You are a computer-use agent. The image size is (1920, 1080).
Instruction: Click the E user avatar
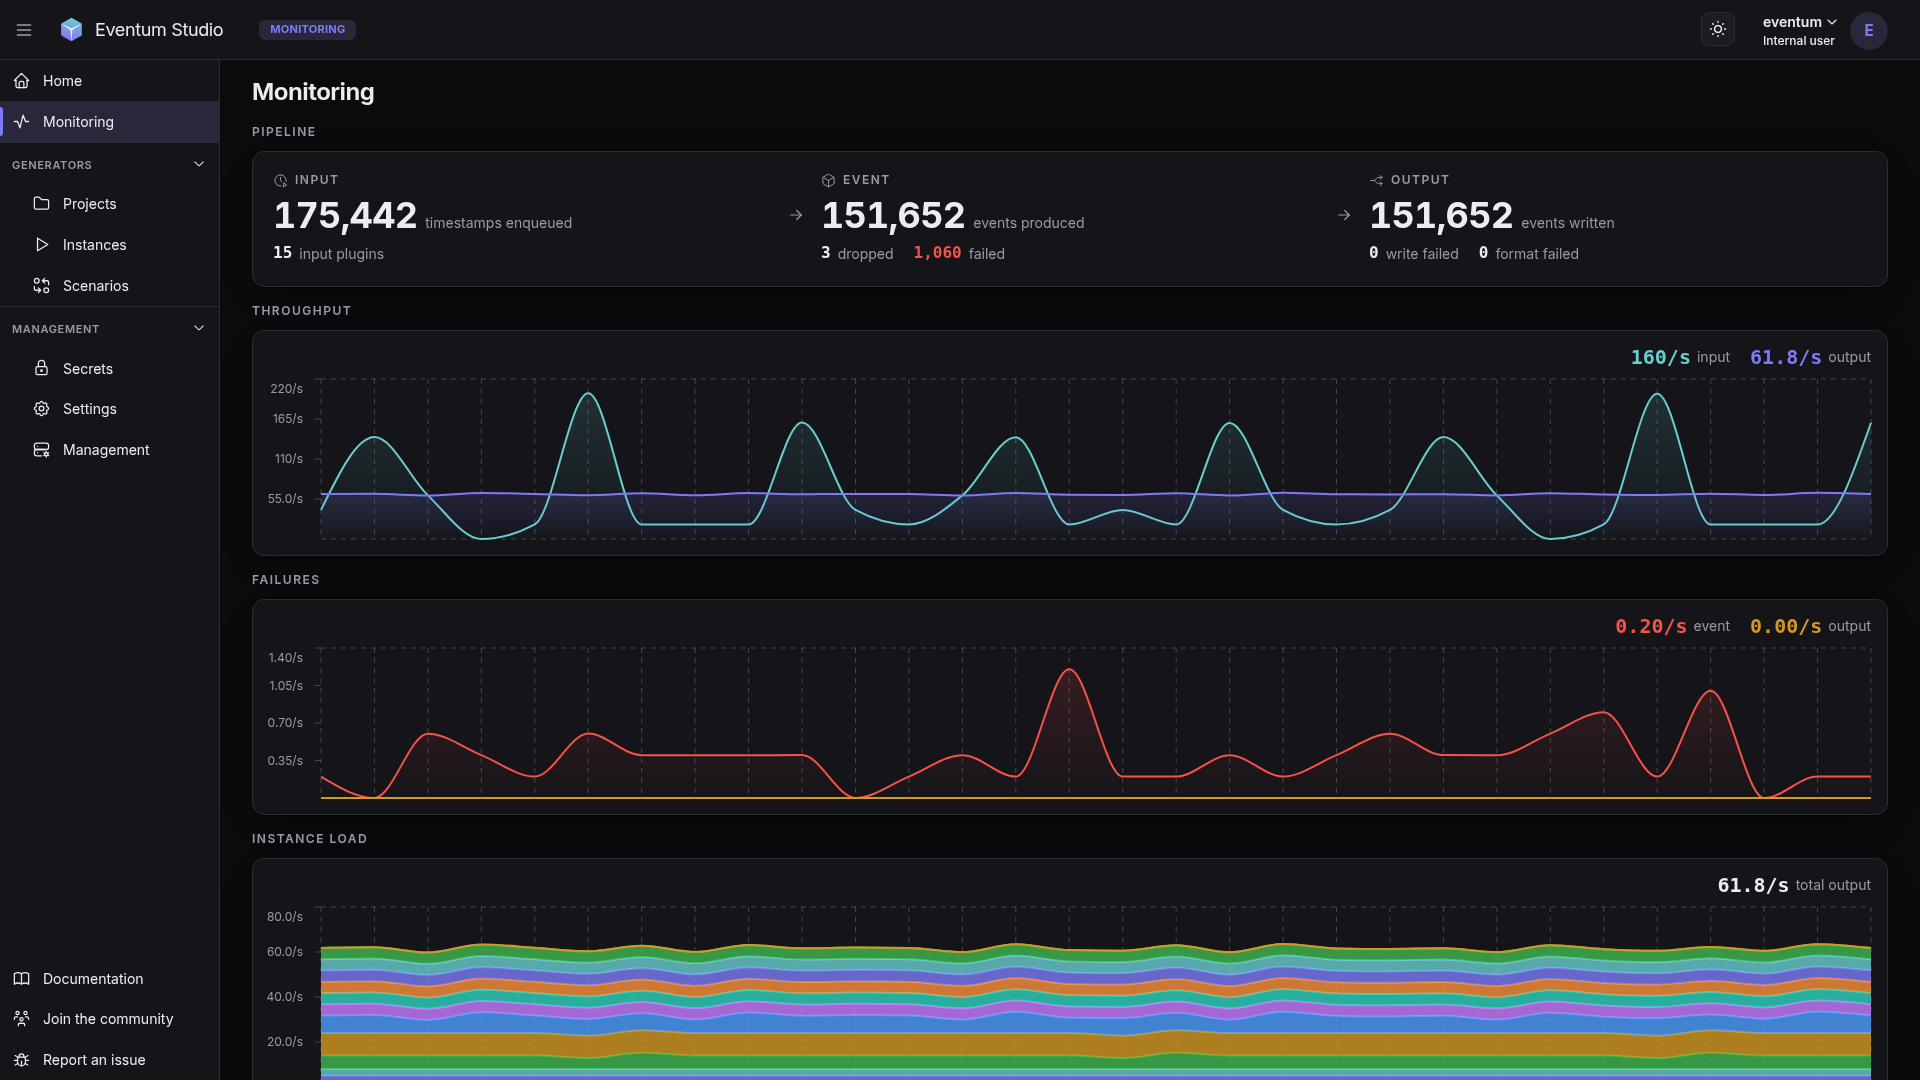click(x=1868, y=30)
